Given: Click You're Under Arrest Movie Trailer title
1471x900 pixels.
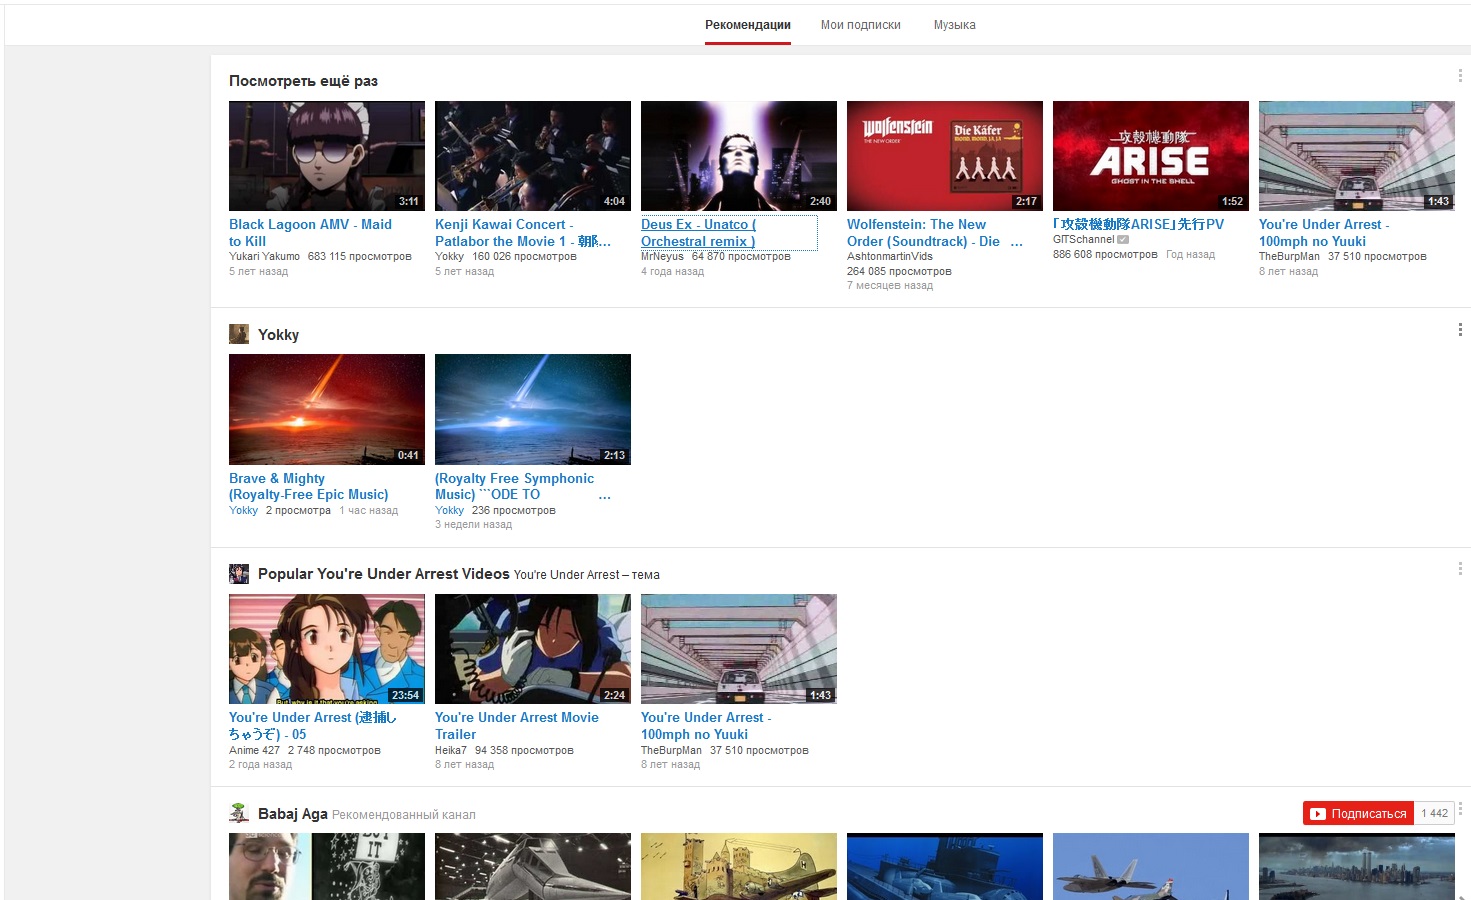Looking at the screenshot, I should pos(517,726).
